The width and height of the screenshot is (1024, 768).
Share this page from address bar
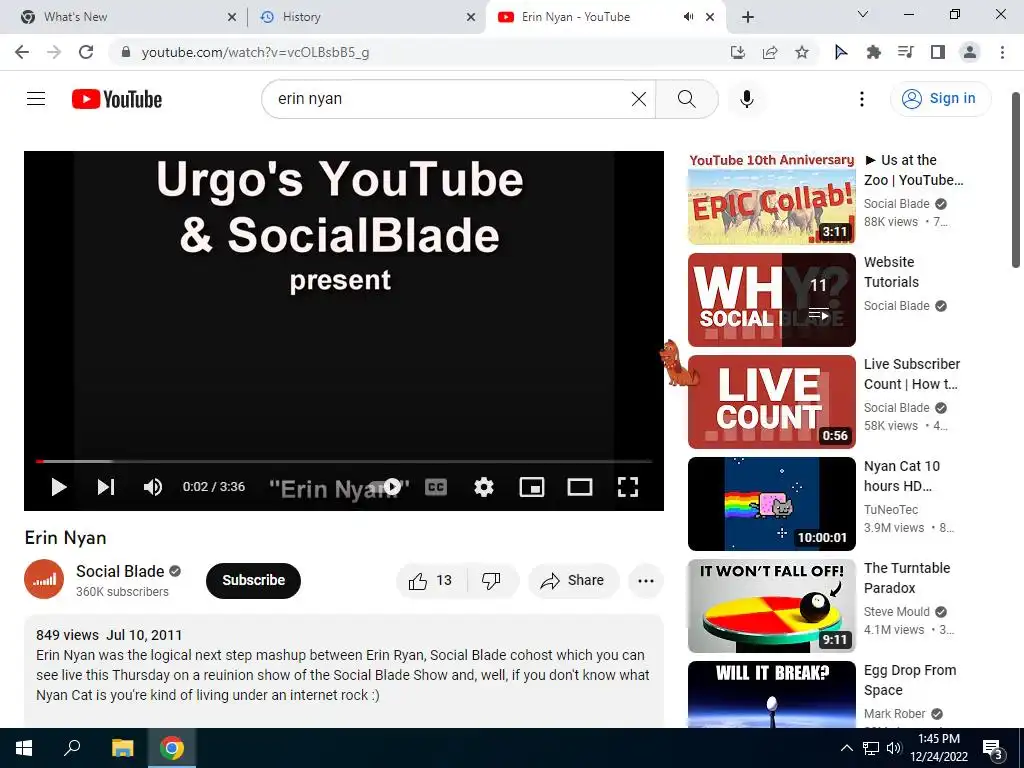click(x=770, y=52)
